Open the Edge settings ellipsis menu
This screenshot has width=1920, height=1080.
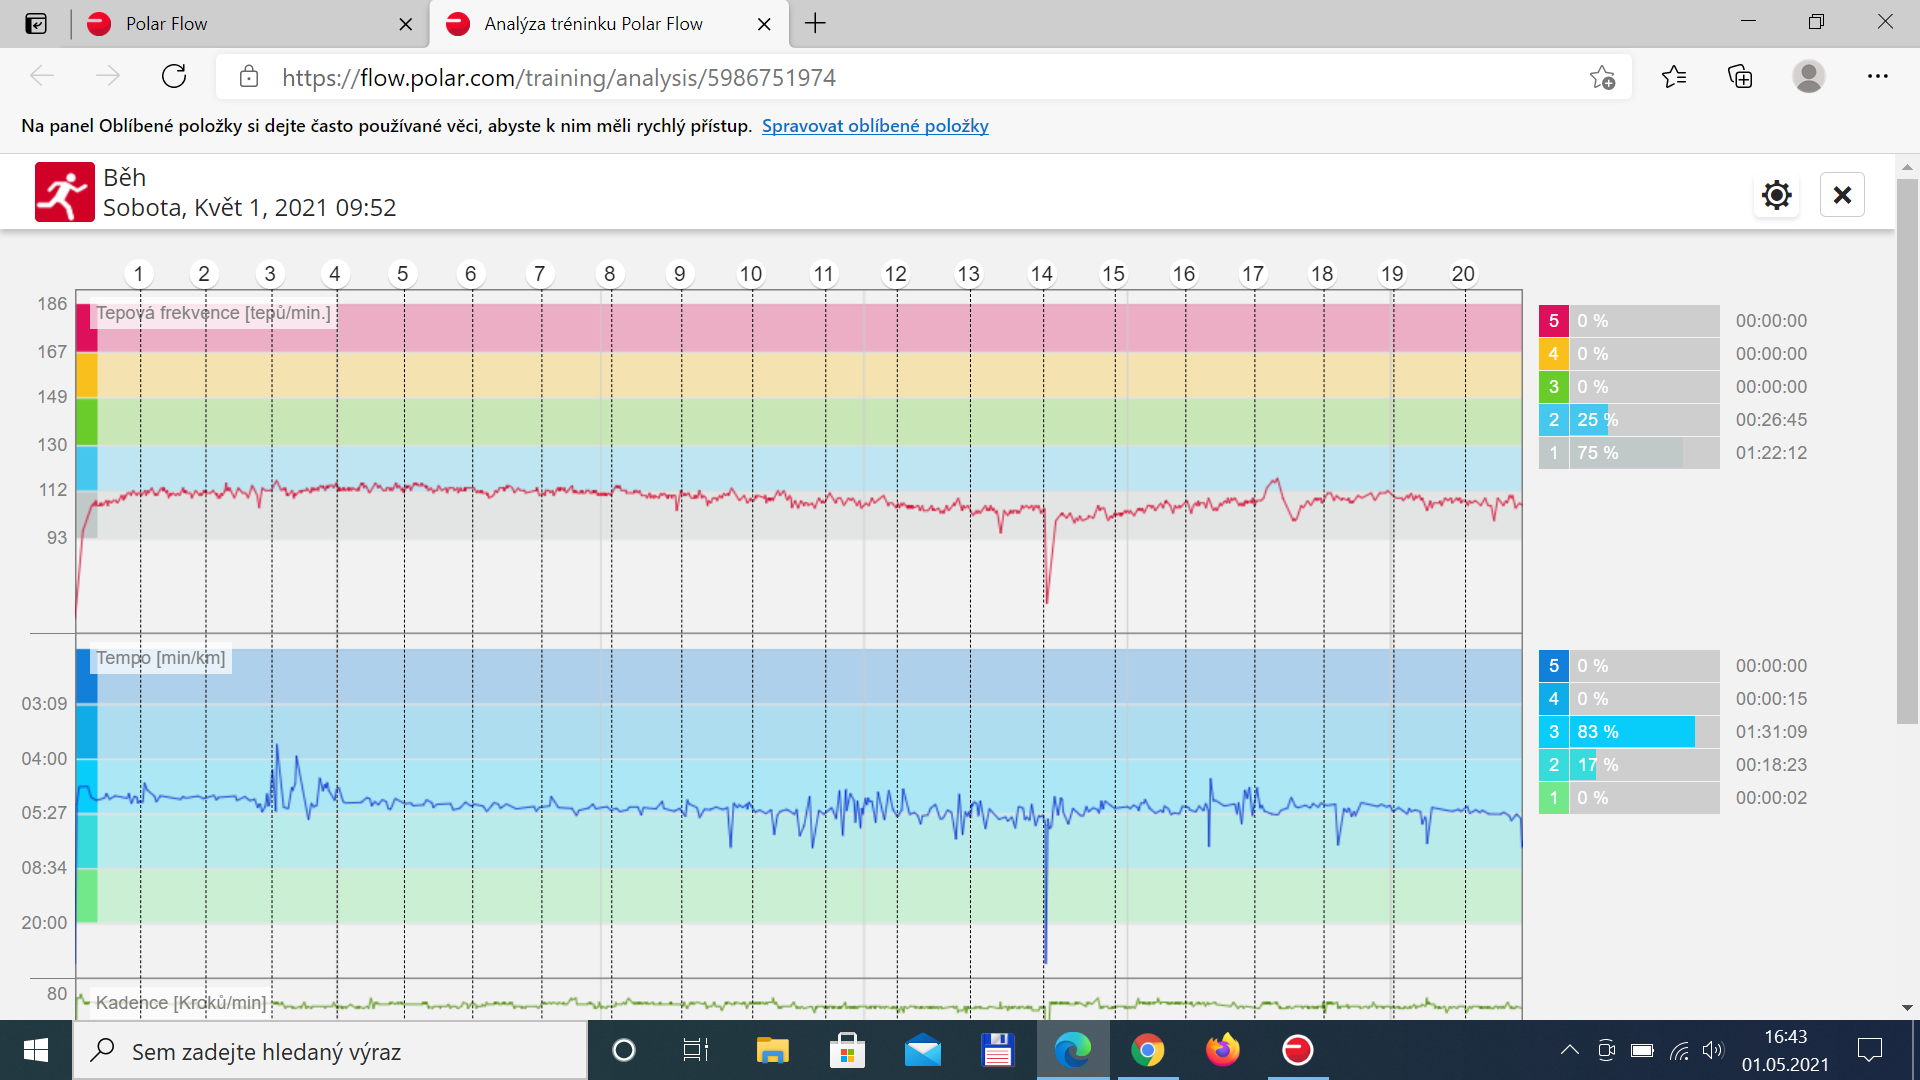point(1877,77)
